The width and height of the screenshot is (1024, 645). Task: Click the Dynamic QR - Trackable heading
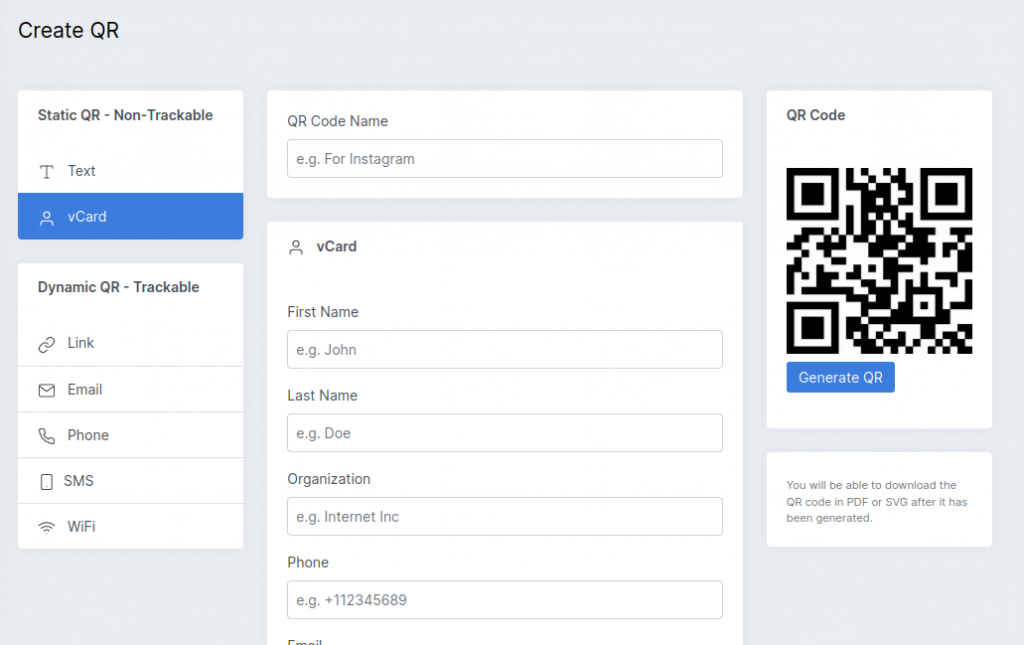pyautogui.click(x=118, y=287)
